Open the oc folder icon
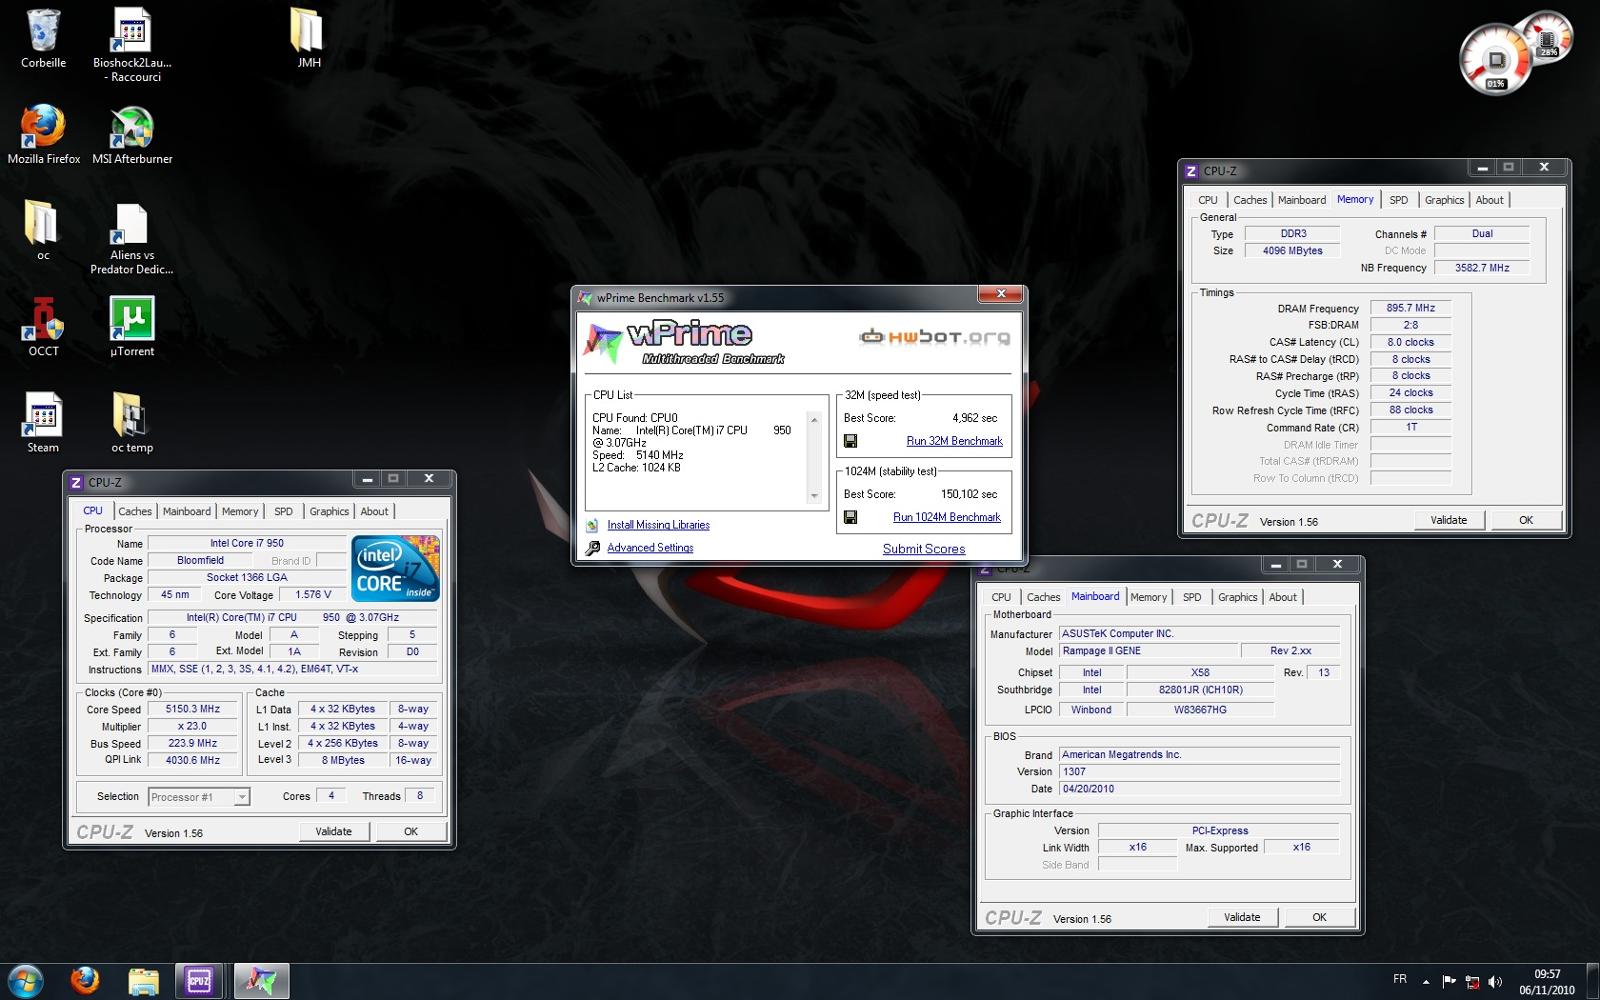Viewport: 1600px width, 1000px height. point(42,222)
